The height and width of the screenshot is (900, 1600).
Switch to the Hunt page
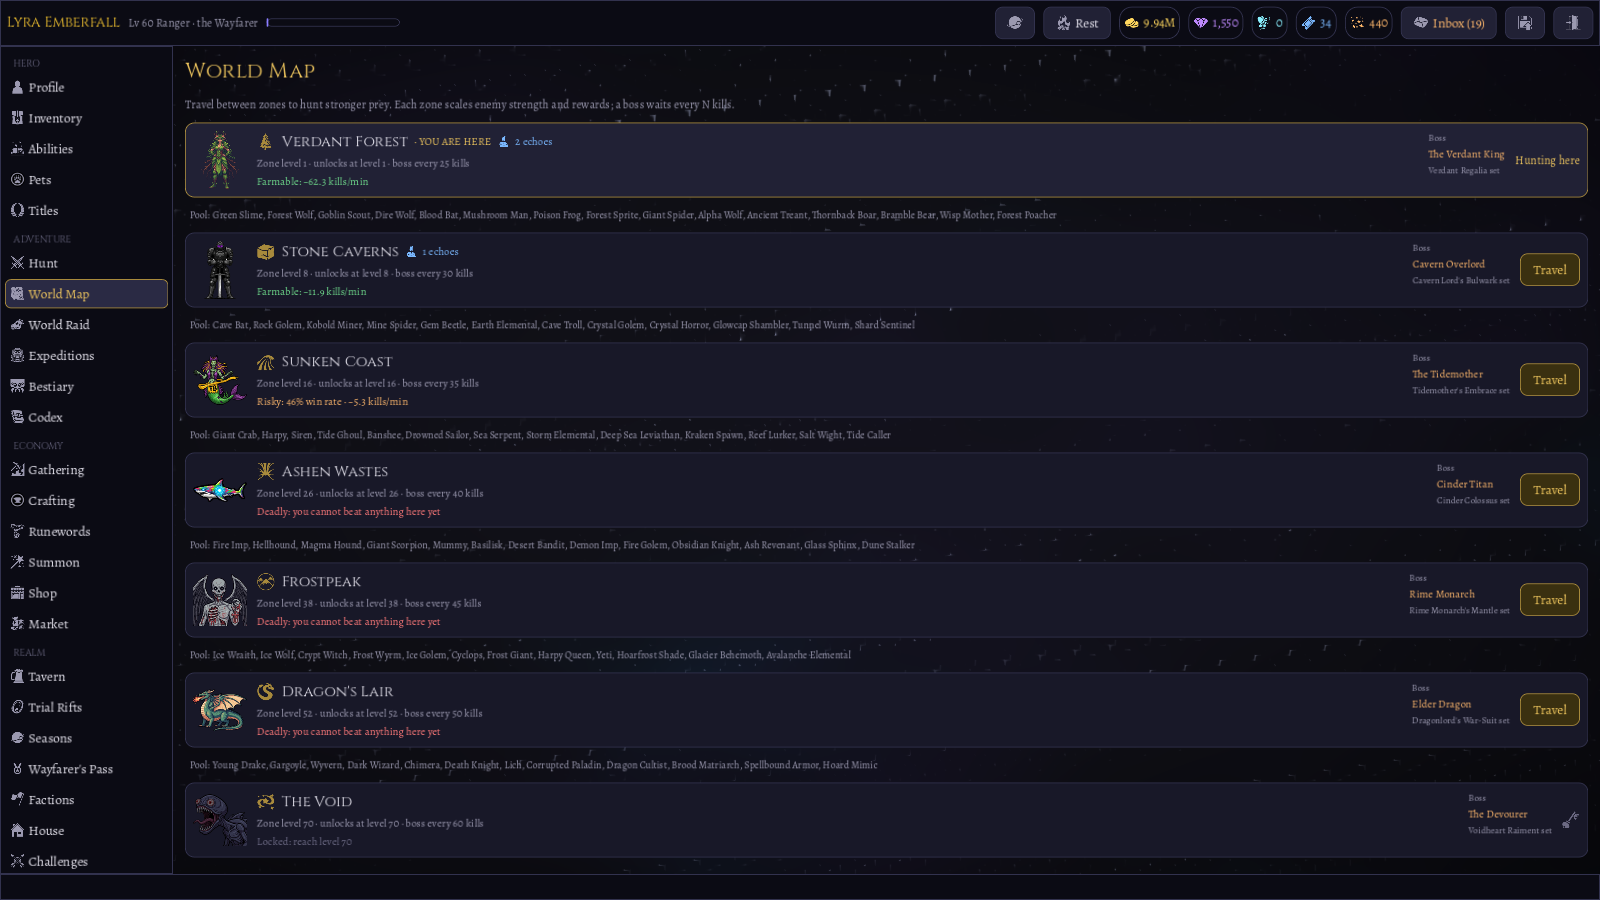pyautogui.click(x=86, y=263)
